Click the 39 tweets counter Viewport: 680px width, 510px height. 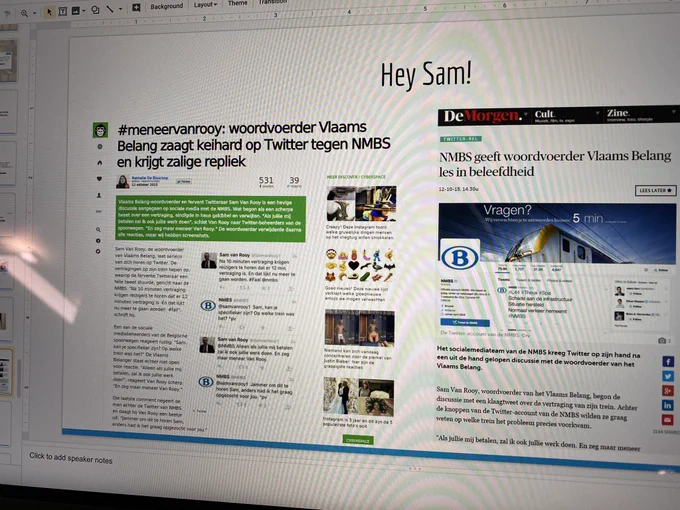click(x=294, y=182)
